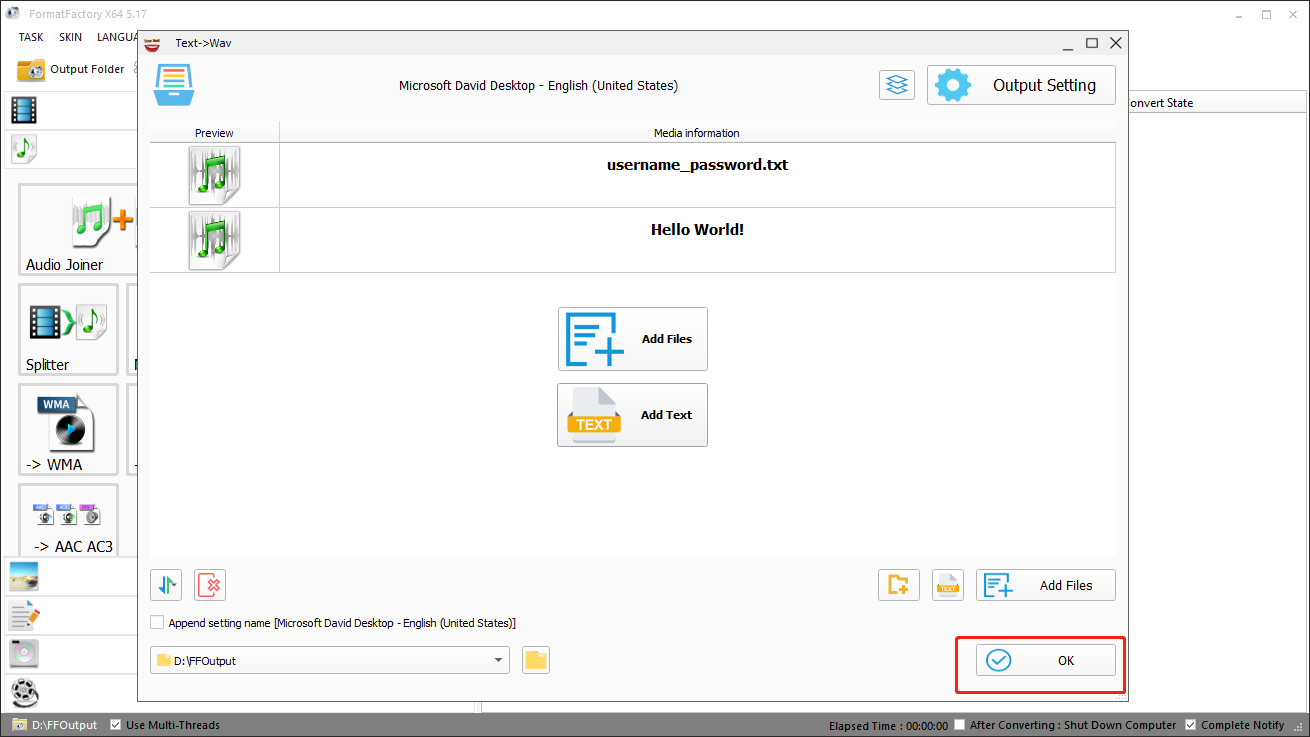Click the small TEXT file icon button
This screenshot has height=737, width=1310.
click(947, 585)
